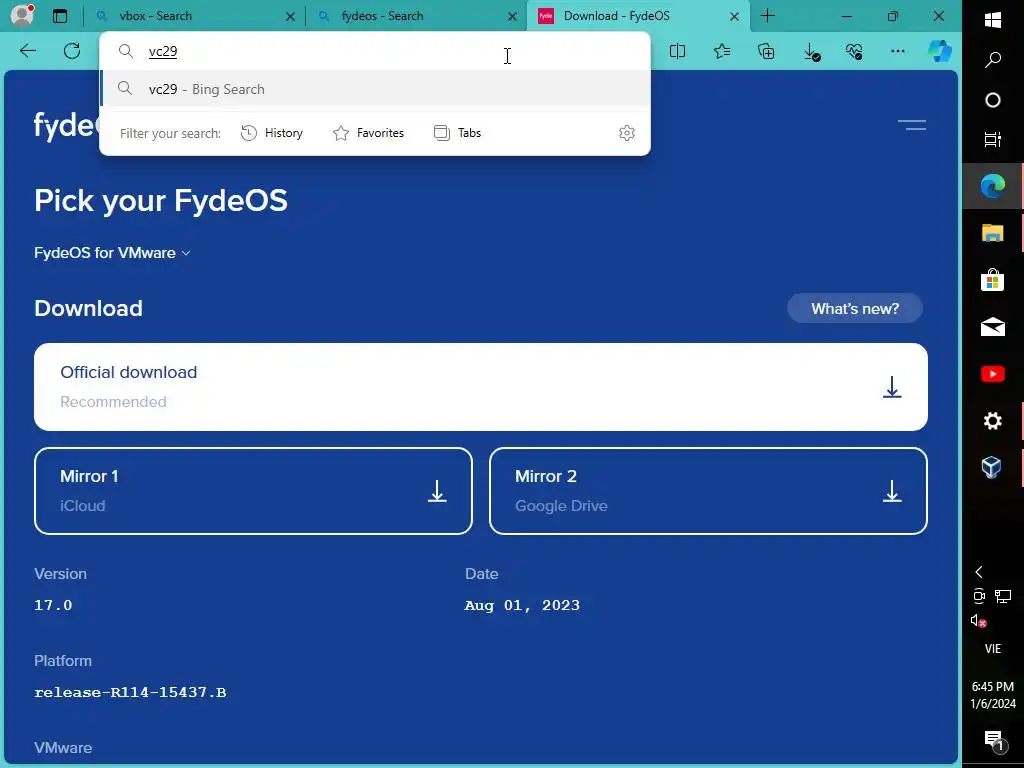This screenshot has width=1024, height=768.
Task: Click the network tray icon
Action: click(1003, 596)
